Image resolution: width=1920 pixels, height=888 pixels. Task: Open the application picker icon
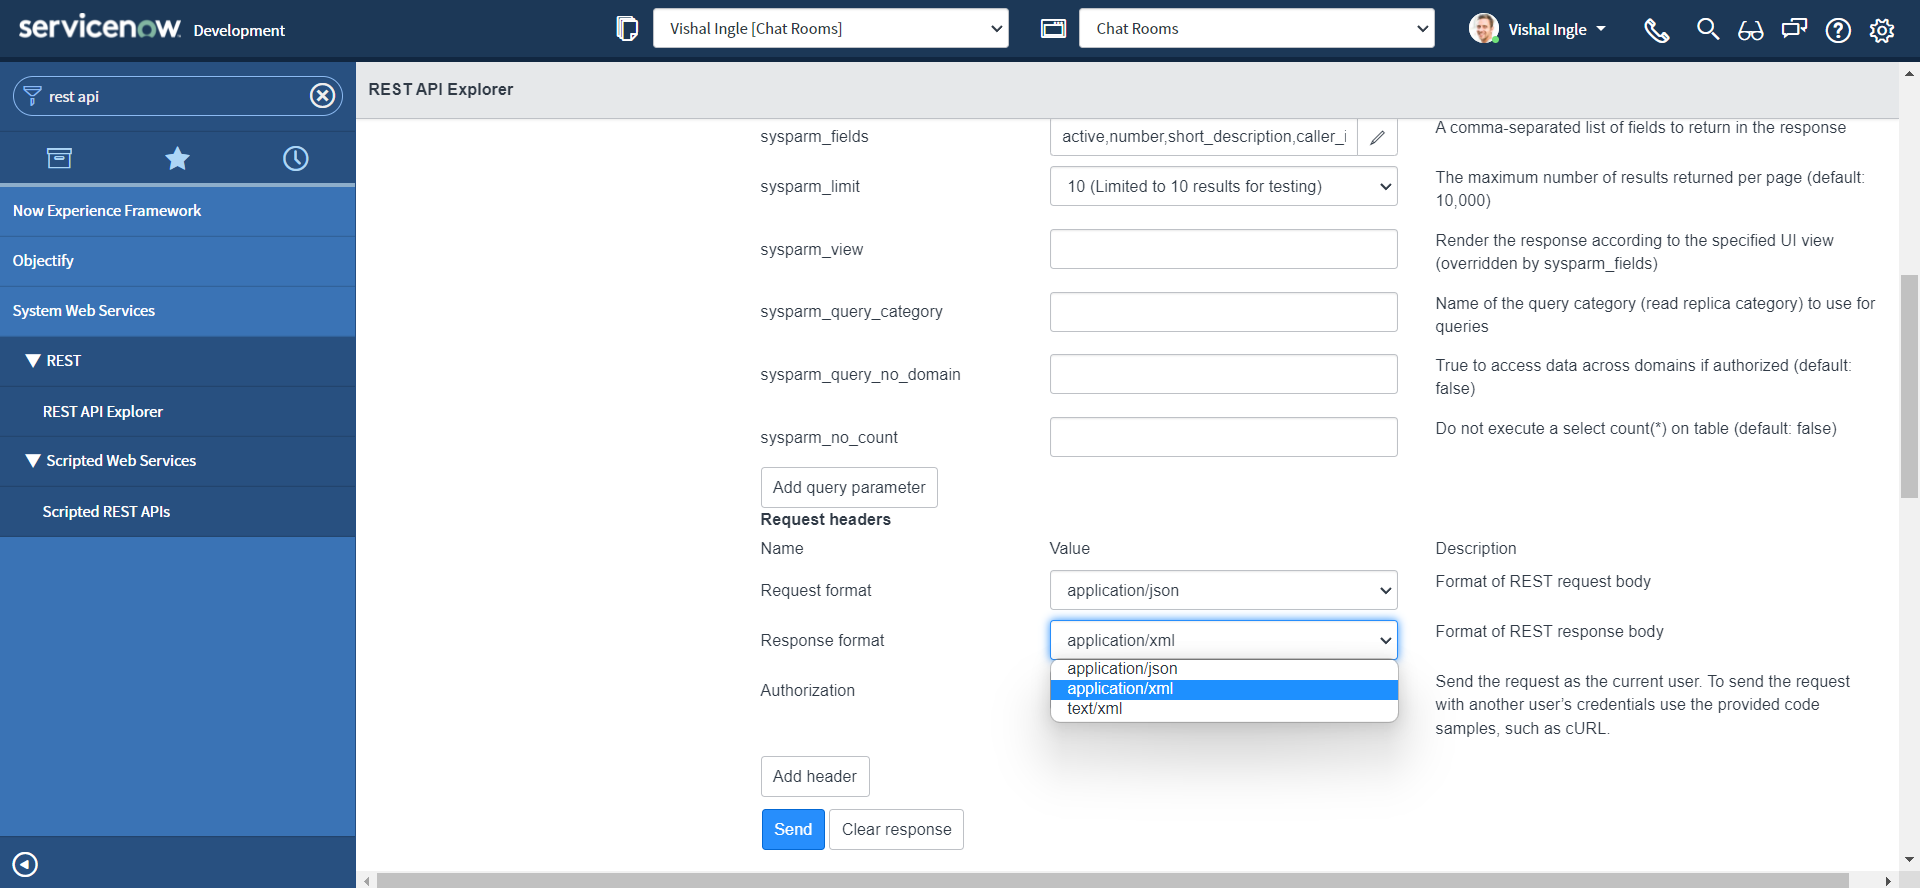click(x=1053, y=29)
